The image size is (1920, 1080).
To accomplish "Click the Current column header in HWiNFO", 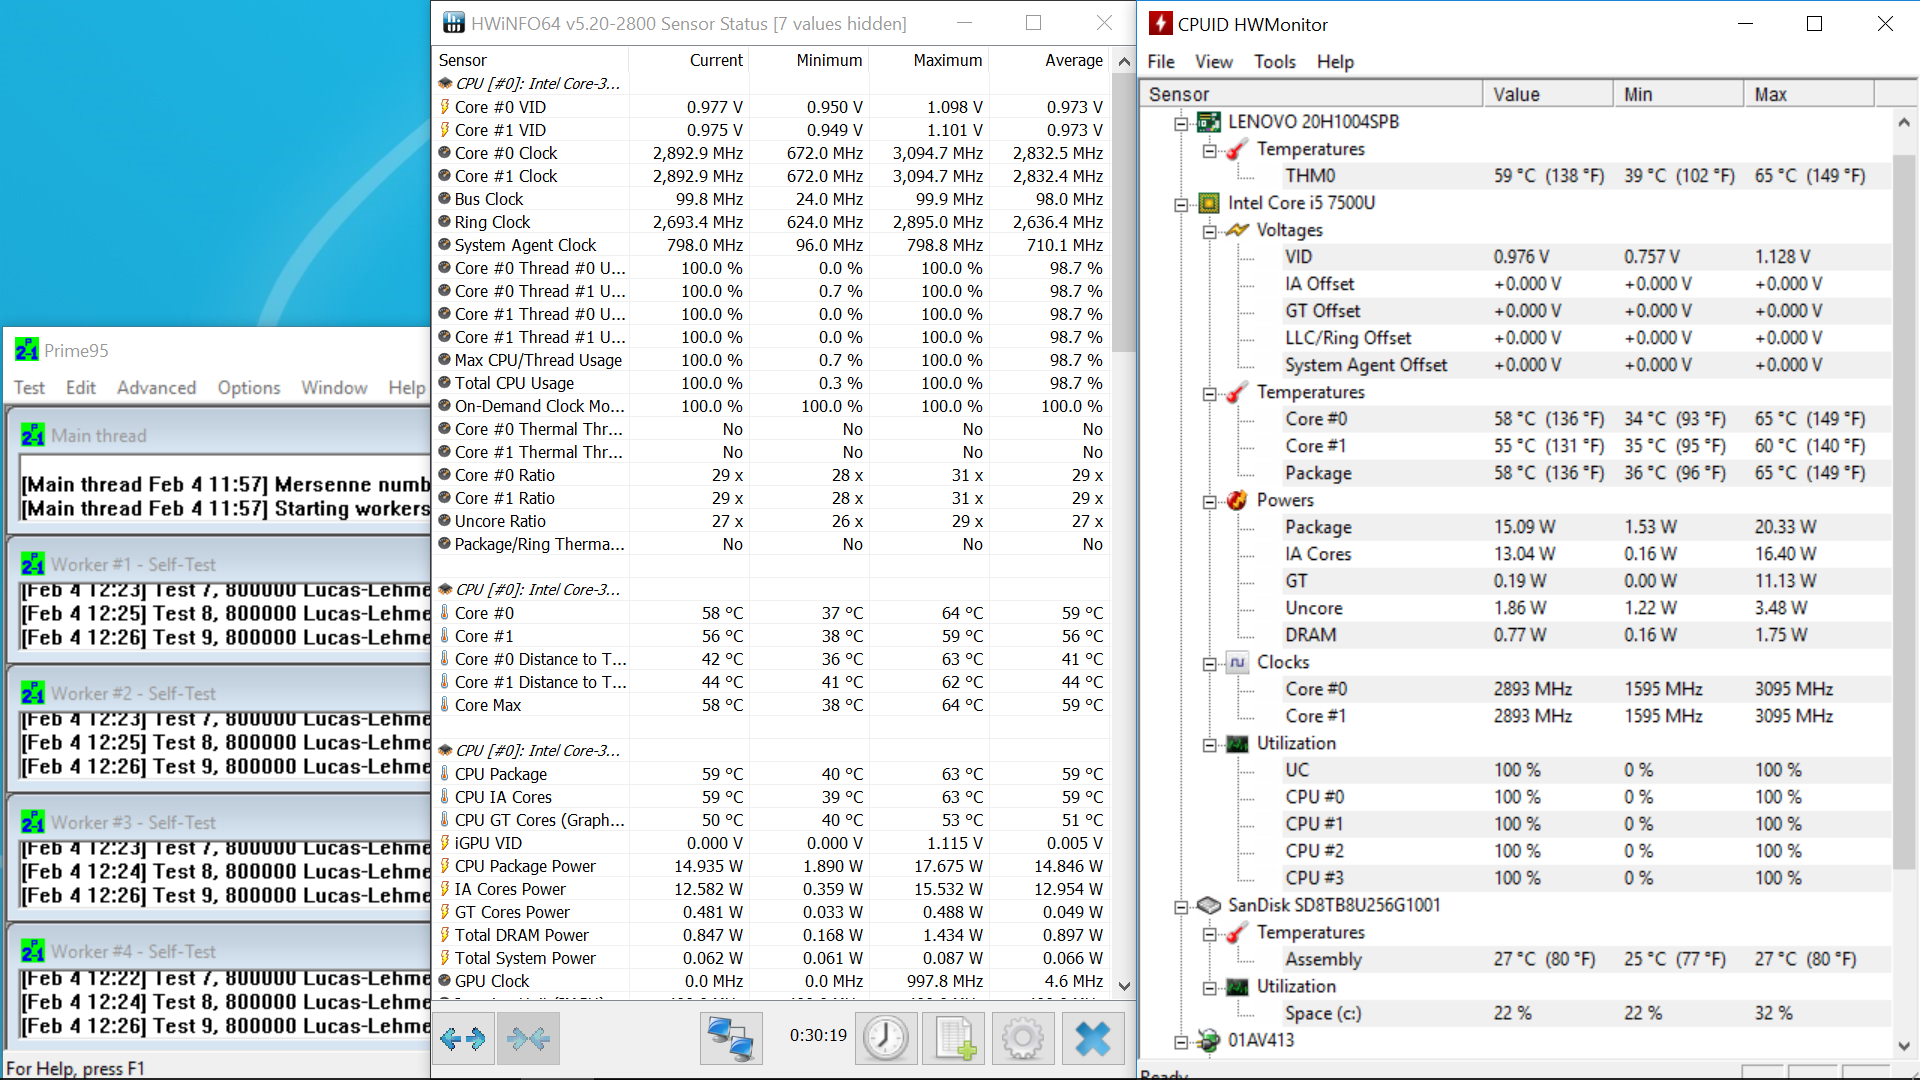I will (690, 60).
